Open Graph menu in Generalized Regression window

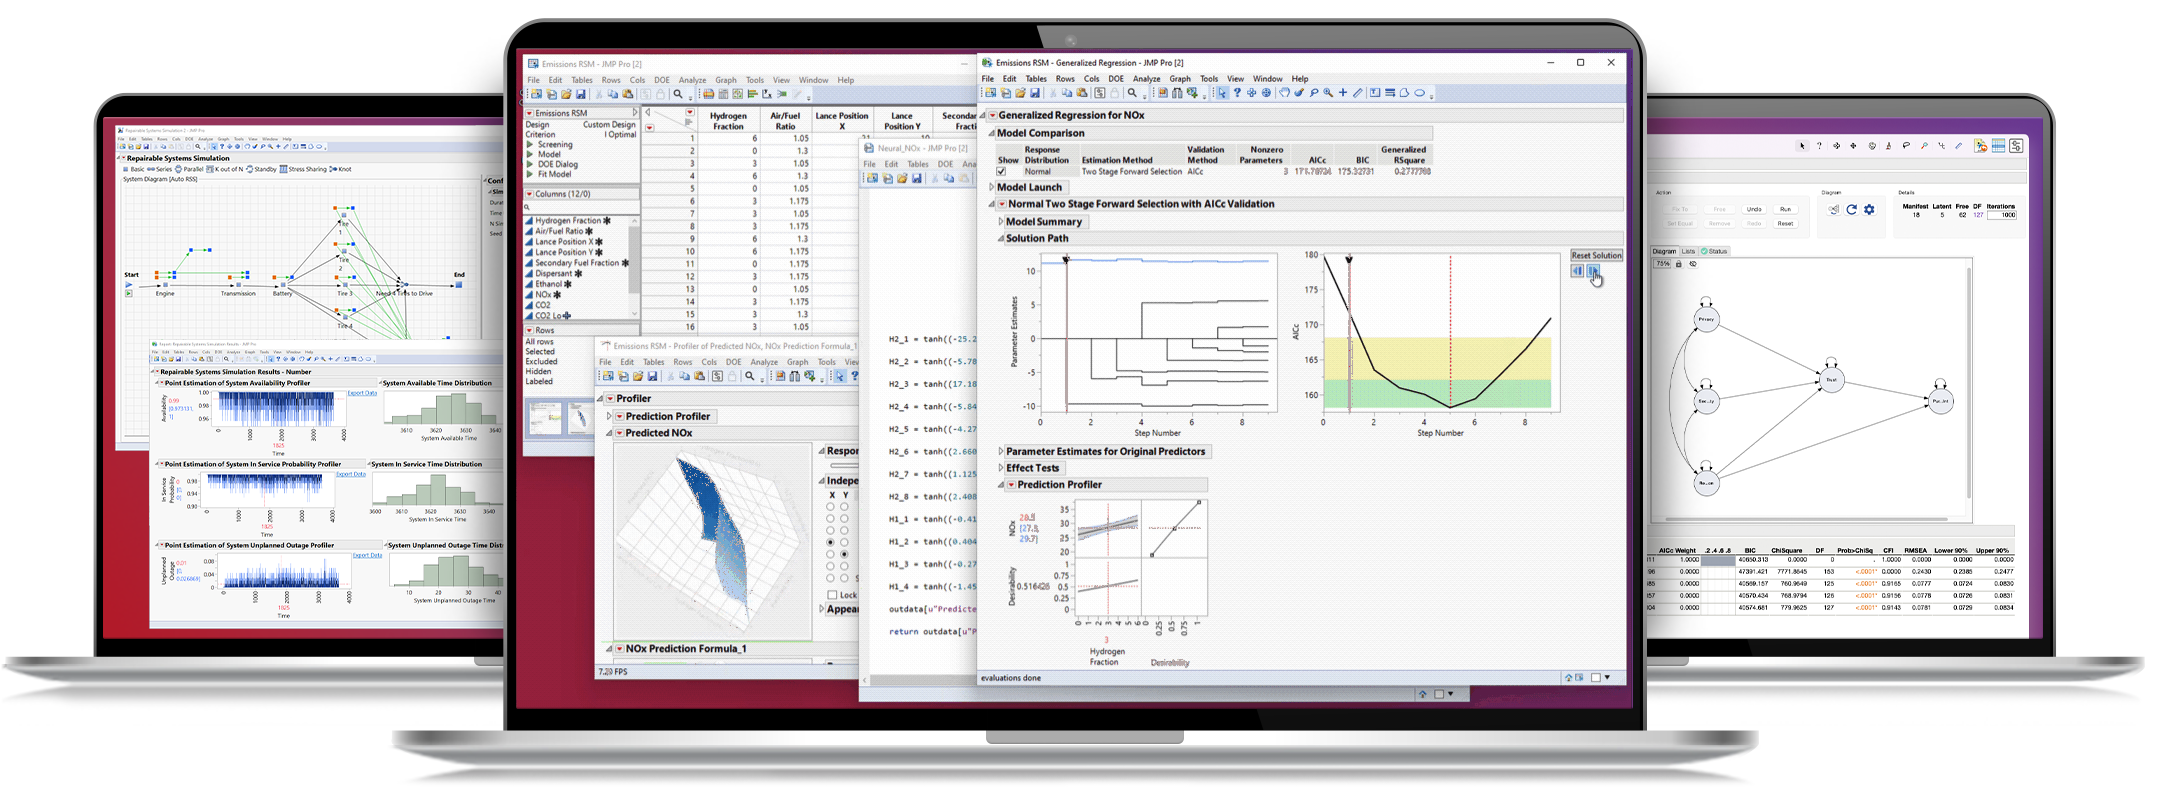point(1180,79)
